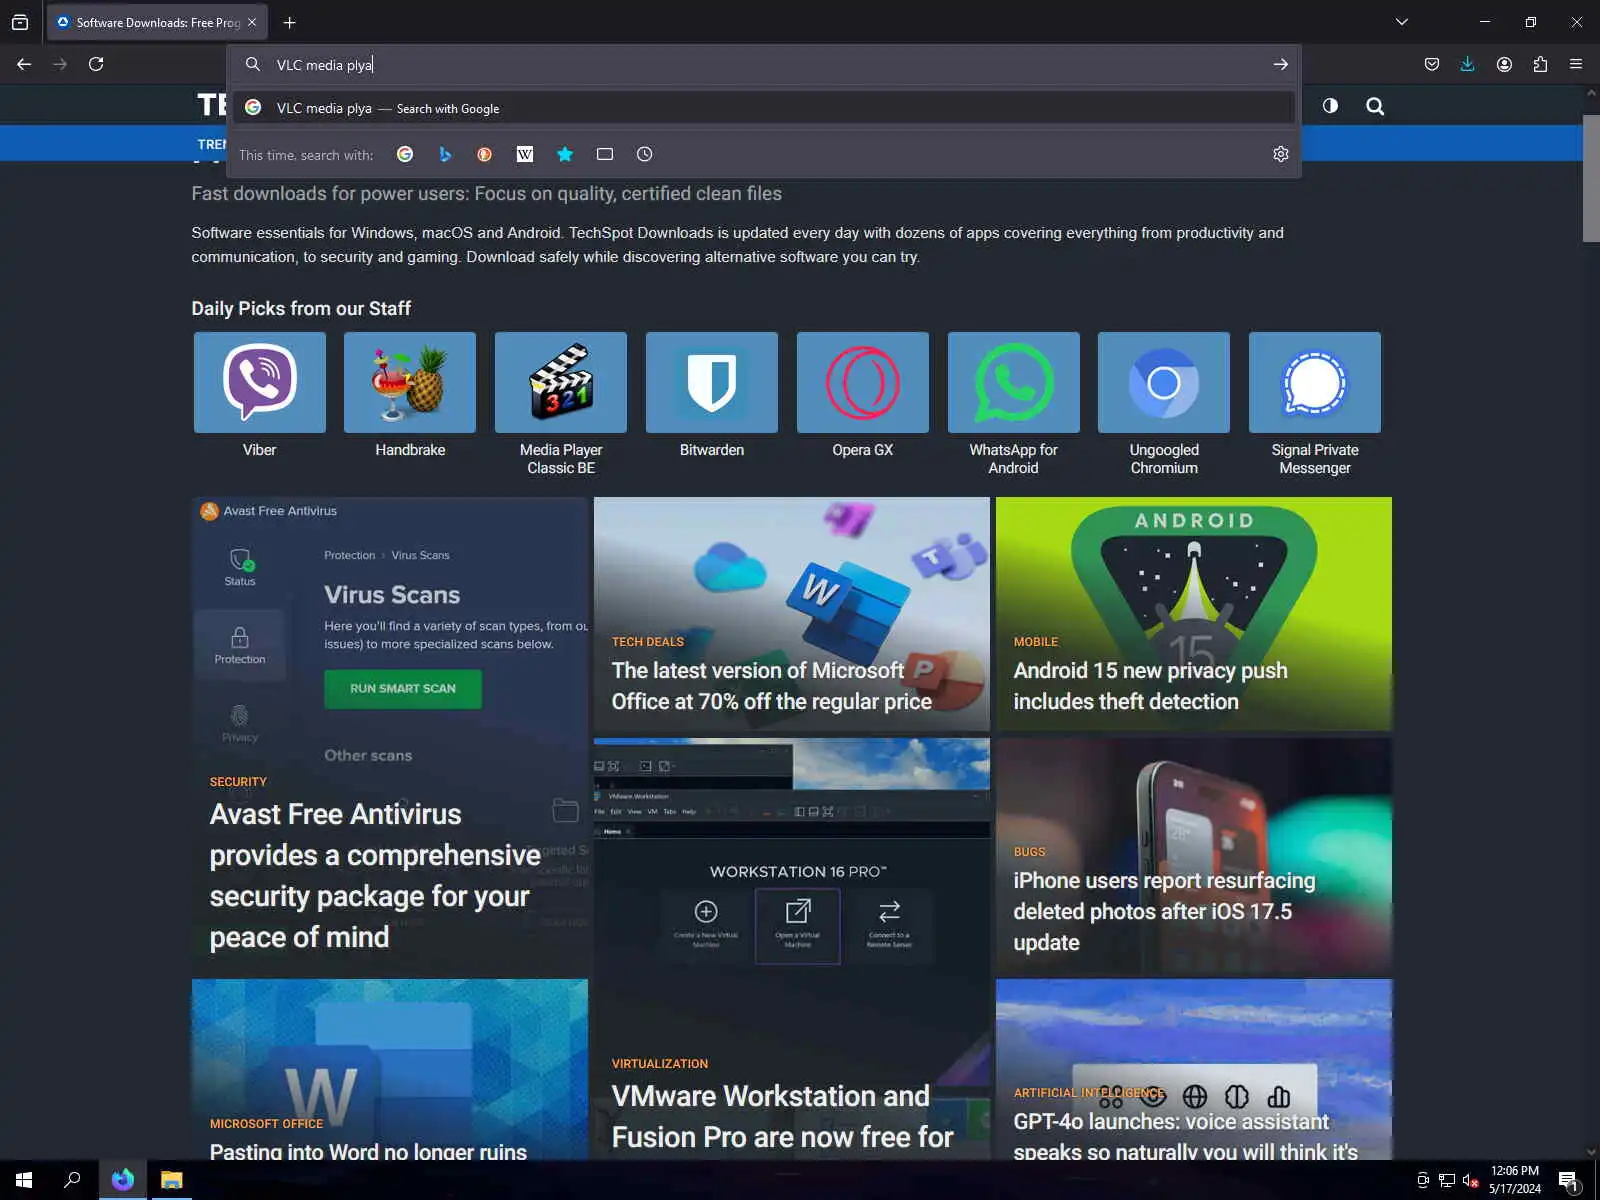Search this time with Wikipedia icon
The width and height of the screenshot is (1600, 1200).
pos(525,154)
